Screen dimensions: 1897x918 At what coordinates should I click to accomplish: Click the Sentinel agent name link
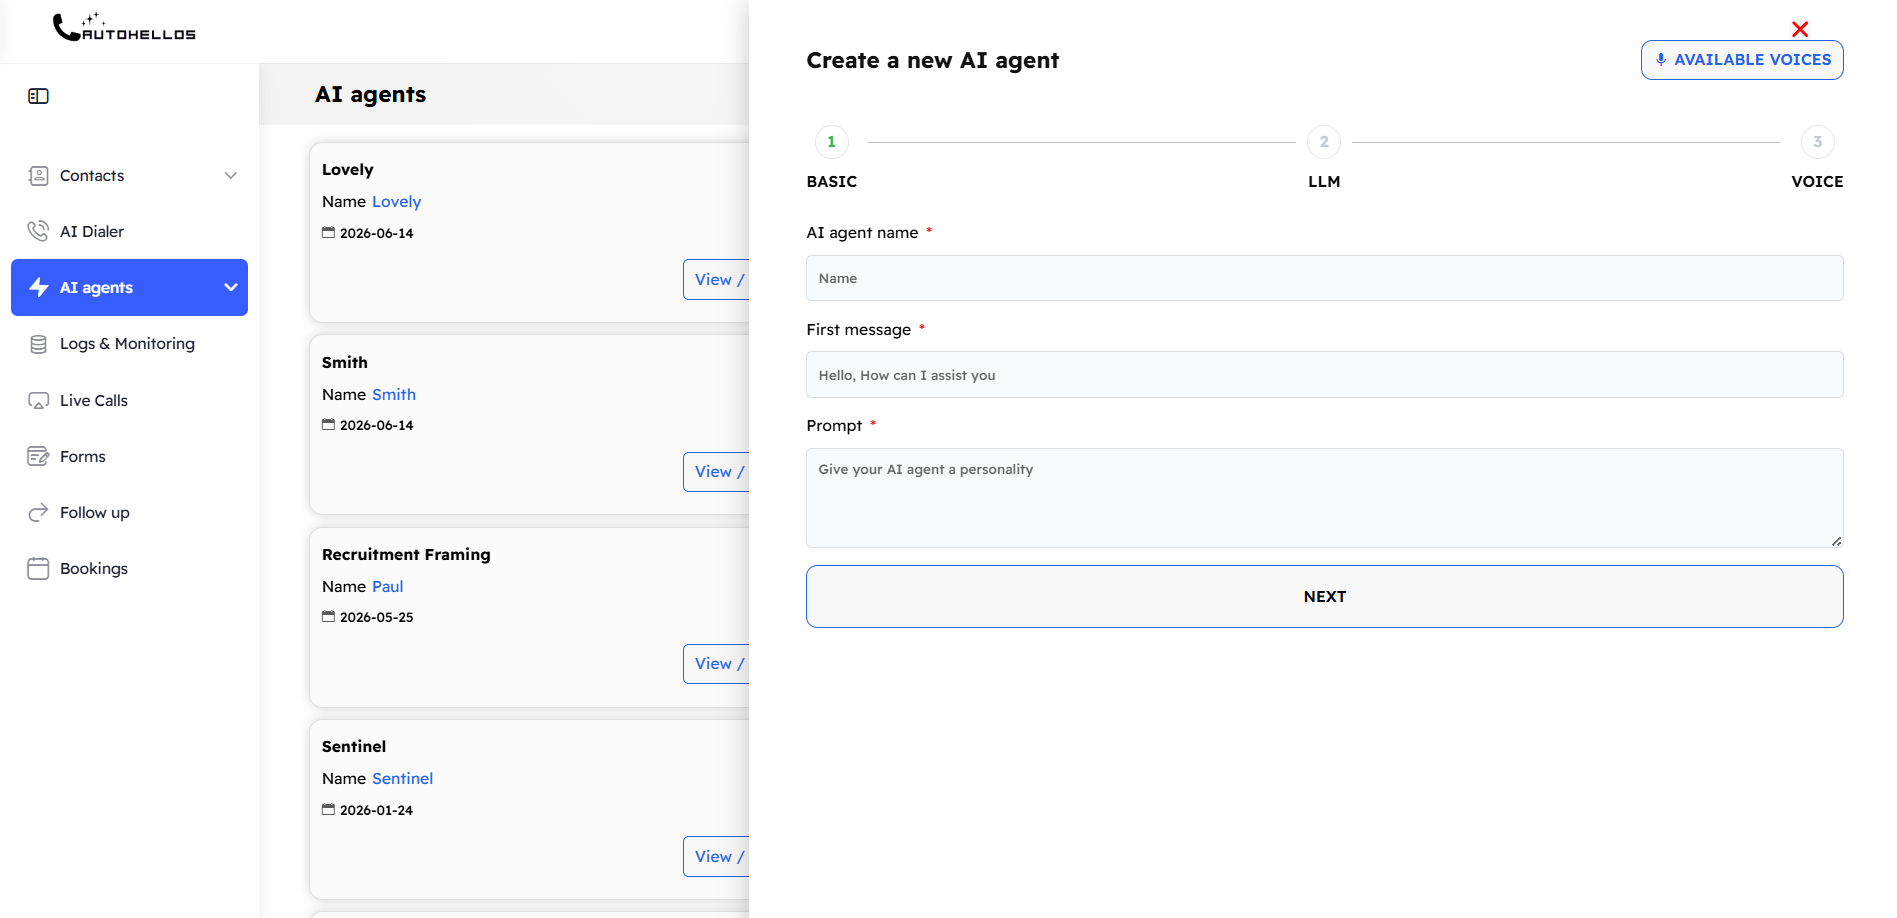(x=403, y=779)
